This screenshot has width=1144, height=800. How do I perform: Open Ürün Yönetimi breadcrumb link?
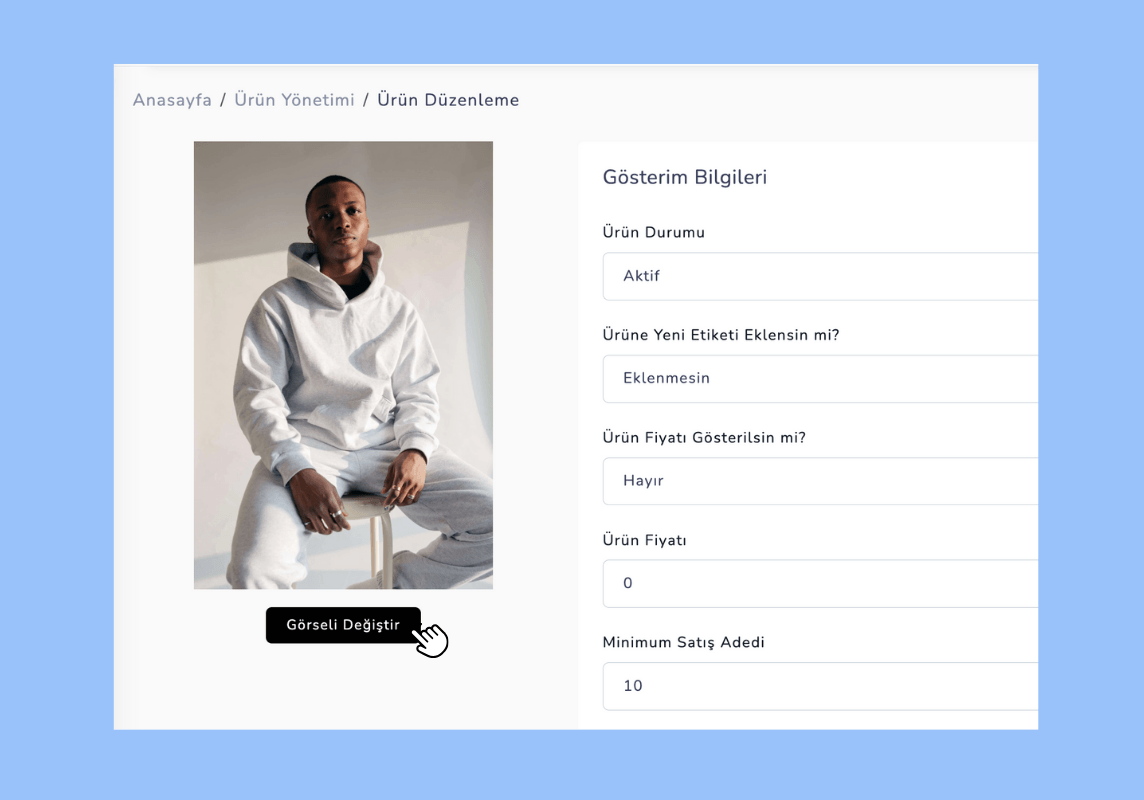pos(294,100)
